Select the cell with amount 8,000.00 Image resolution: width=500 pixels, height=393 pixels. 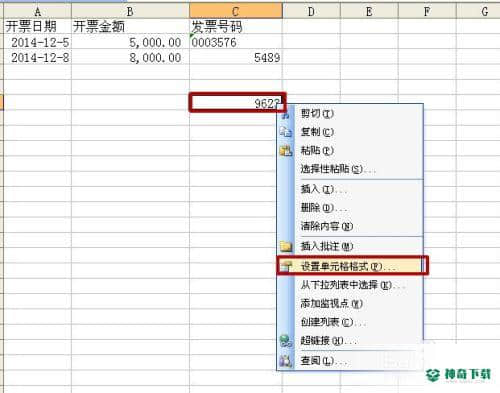click(130, 58)
